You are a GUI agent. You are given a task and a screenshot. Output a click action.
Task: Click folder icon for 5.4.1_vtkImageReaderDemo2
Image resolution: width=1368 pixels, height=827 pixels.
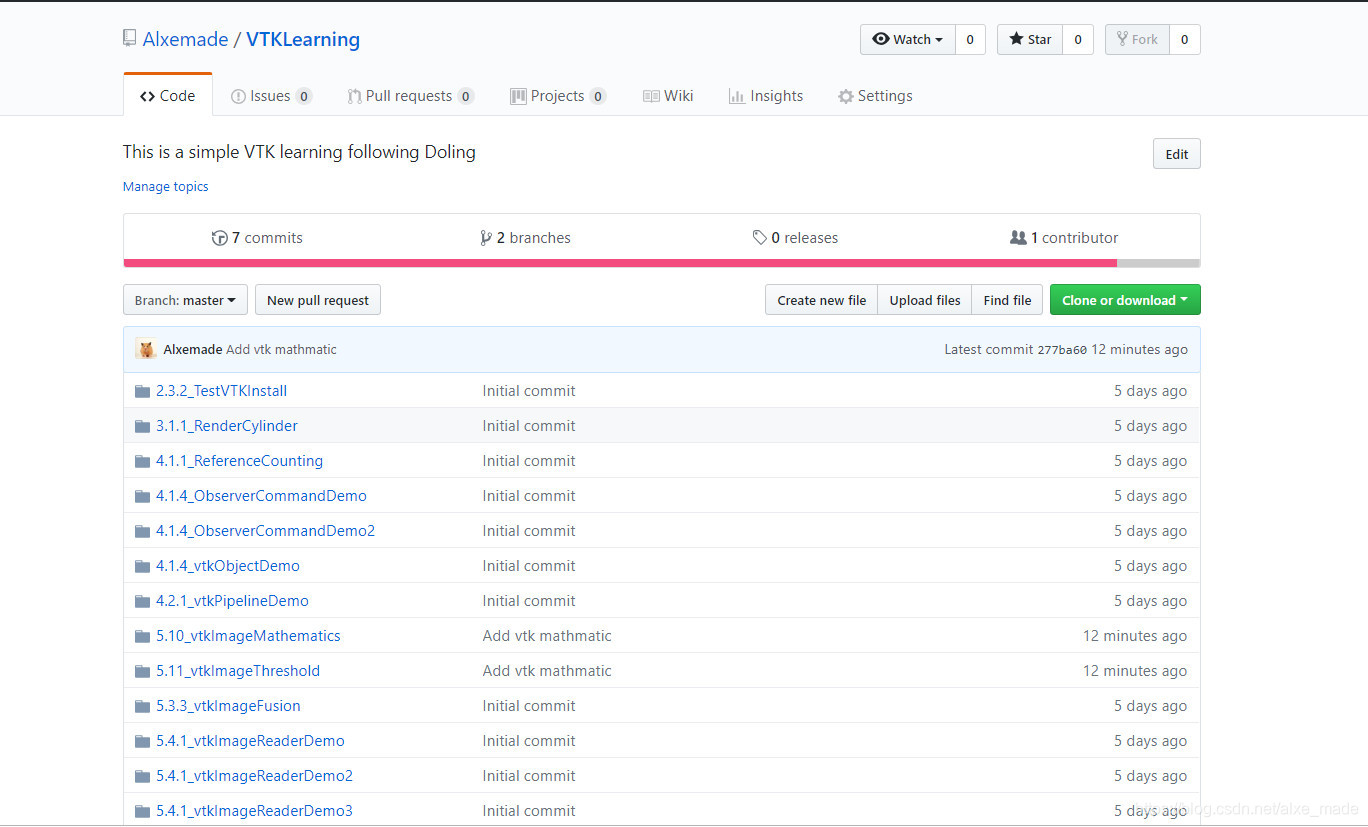[x=142, y=776]
